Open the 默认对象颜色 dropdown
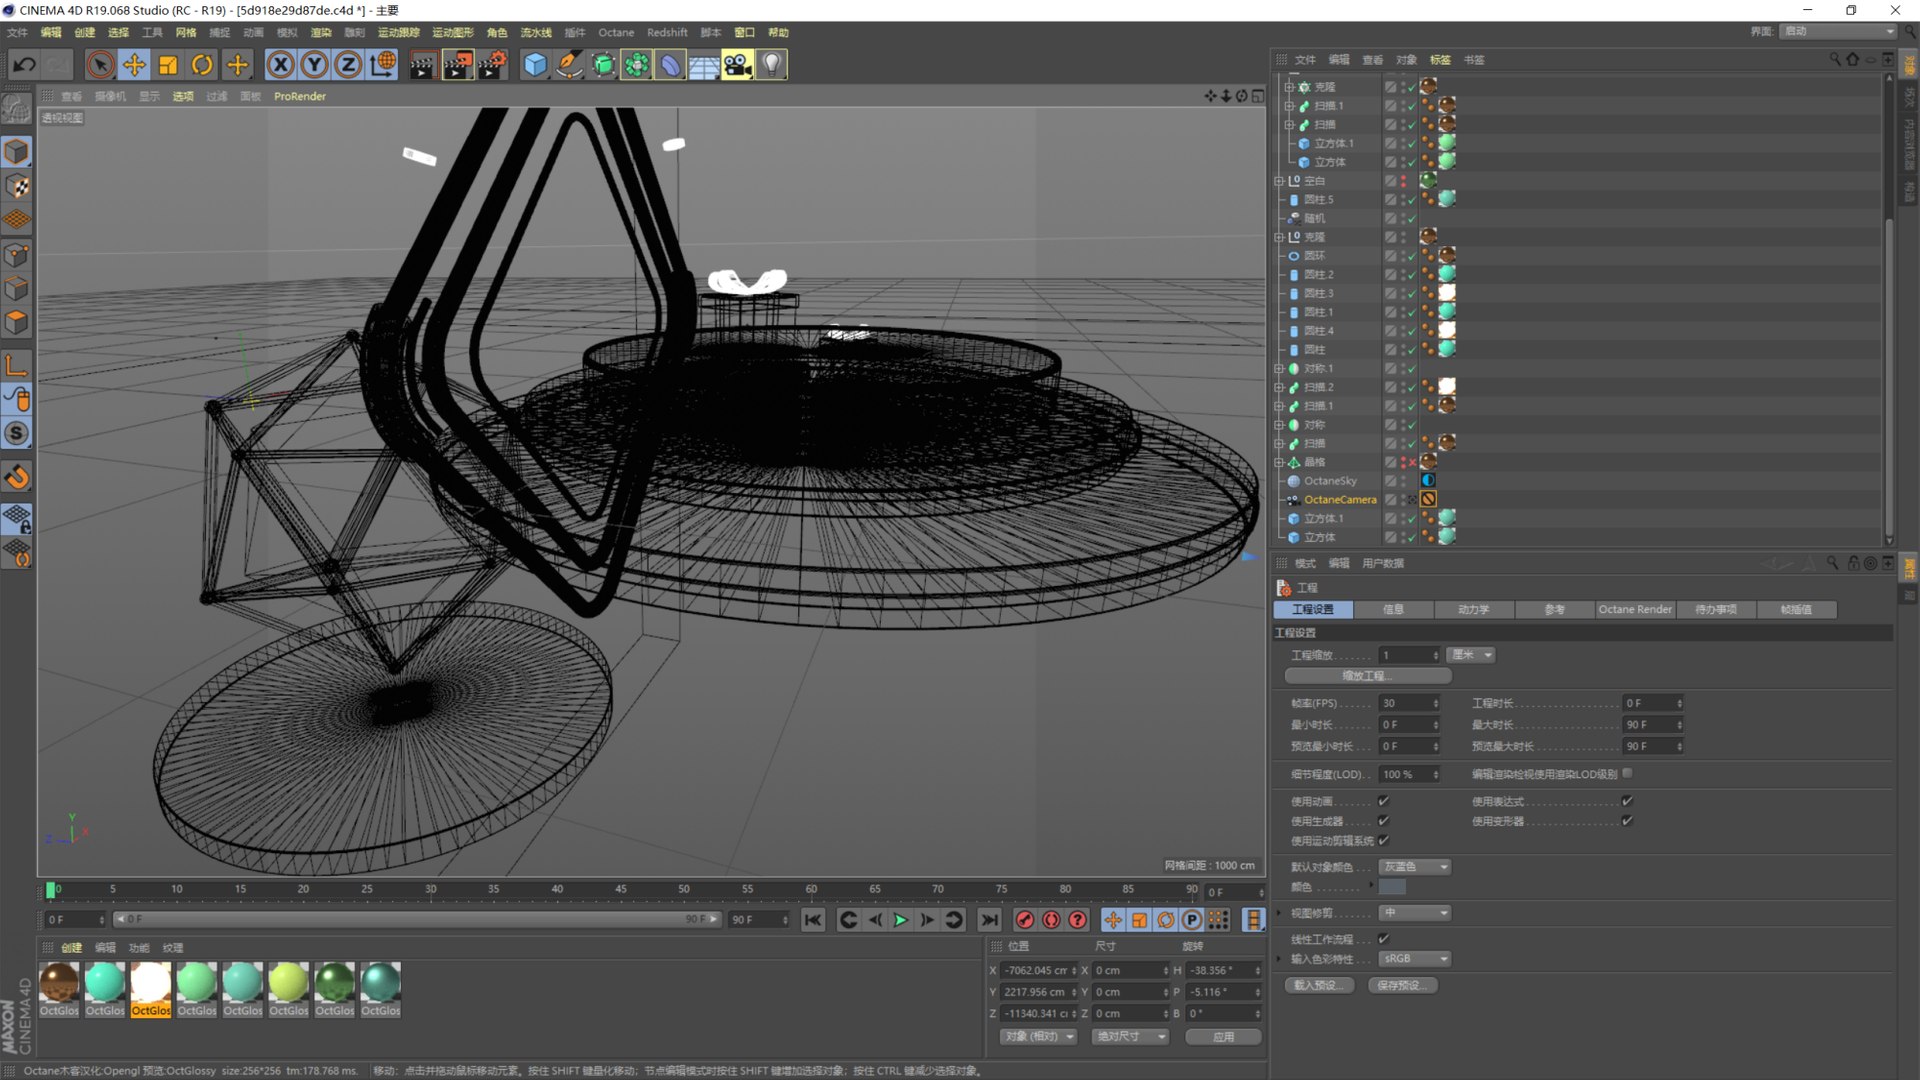 (1415, 867)
